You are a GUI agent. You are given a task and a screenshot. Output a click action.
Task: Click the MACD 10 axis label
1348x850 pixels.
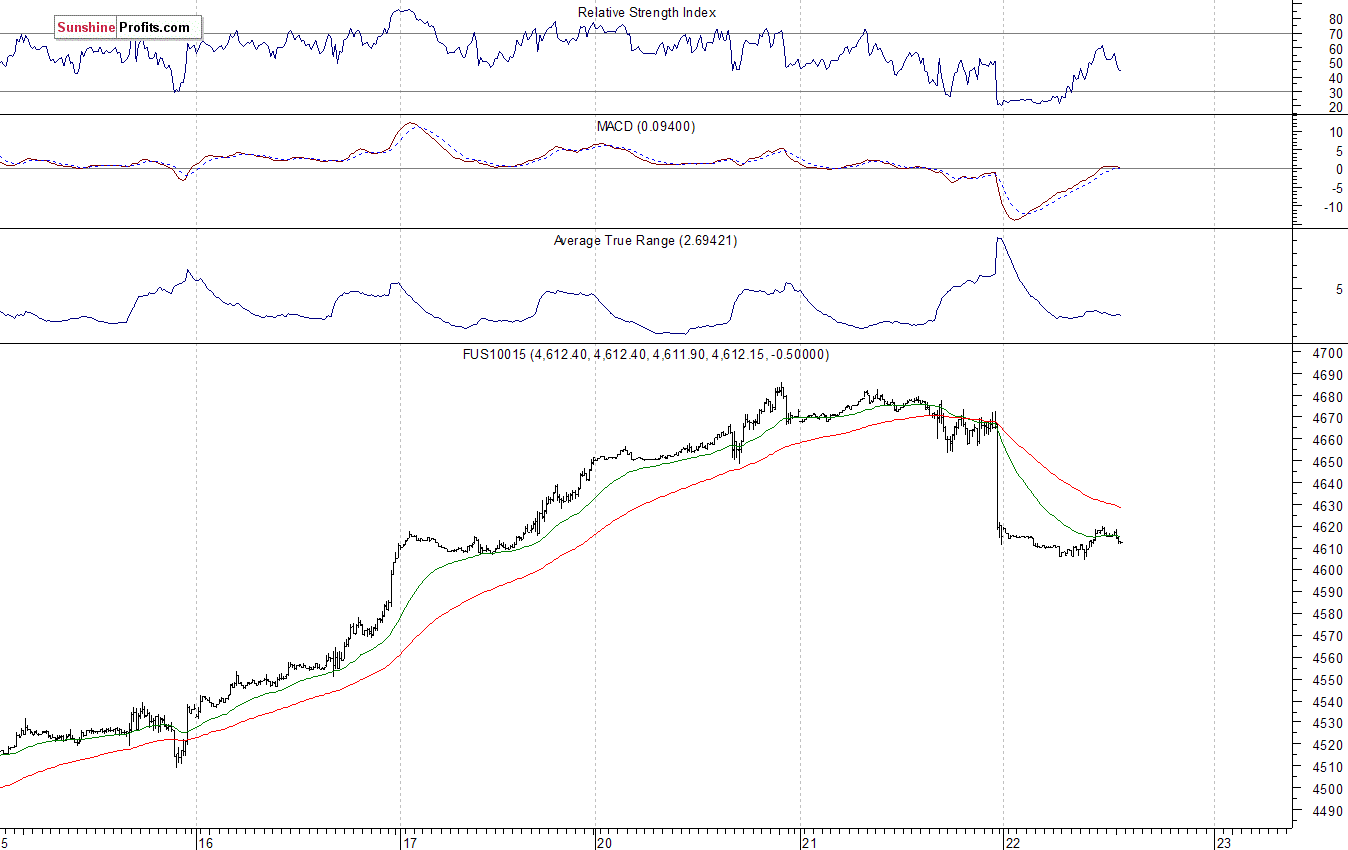1336,132
